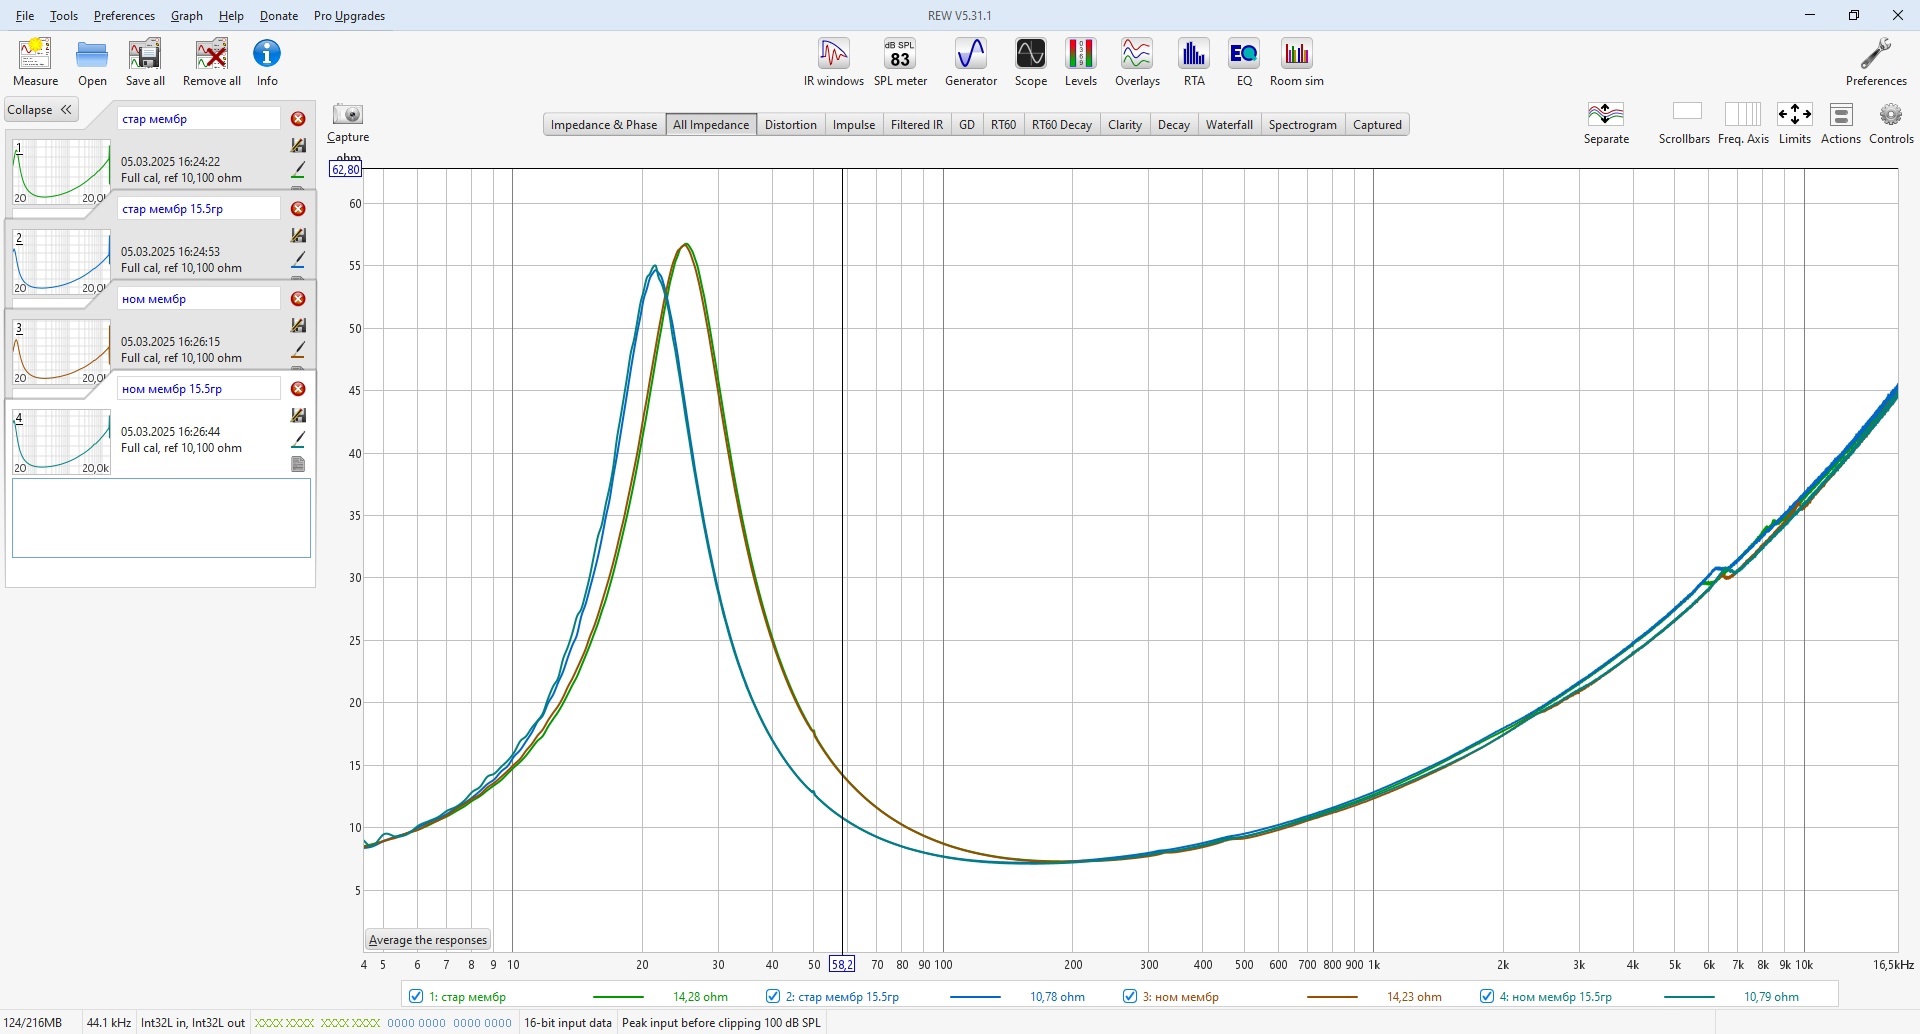Open the Donate menu

[x=279, y=16]
